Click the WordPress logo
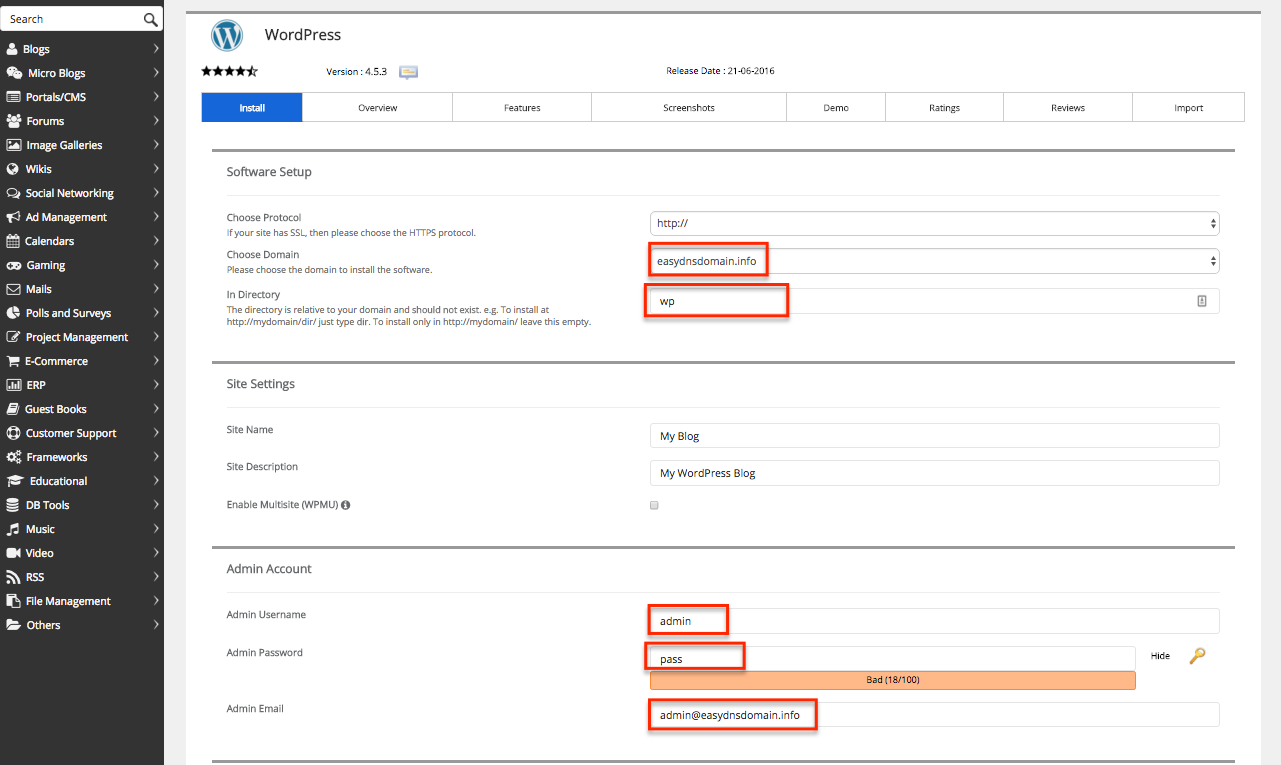Viewport: 1281px width, 765px height. tap(227, 35)
